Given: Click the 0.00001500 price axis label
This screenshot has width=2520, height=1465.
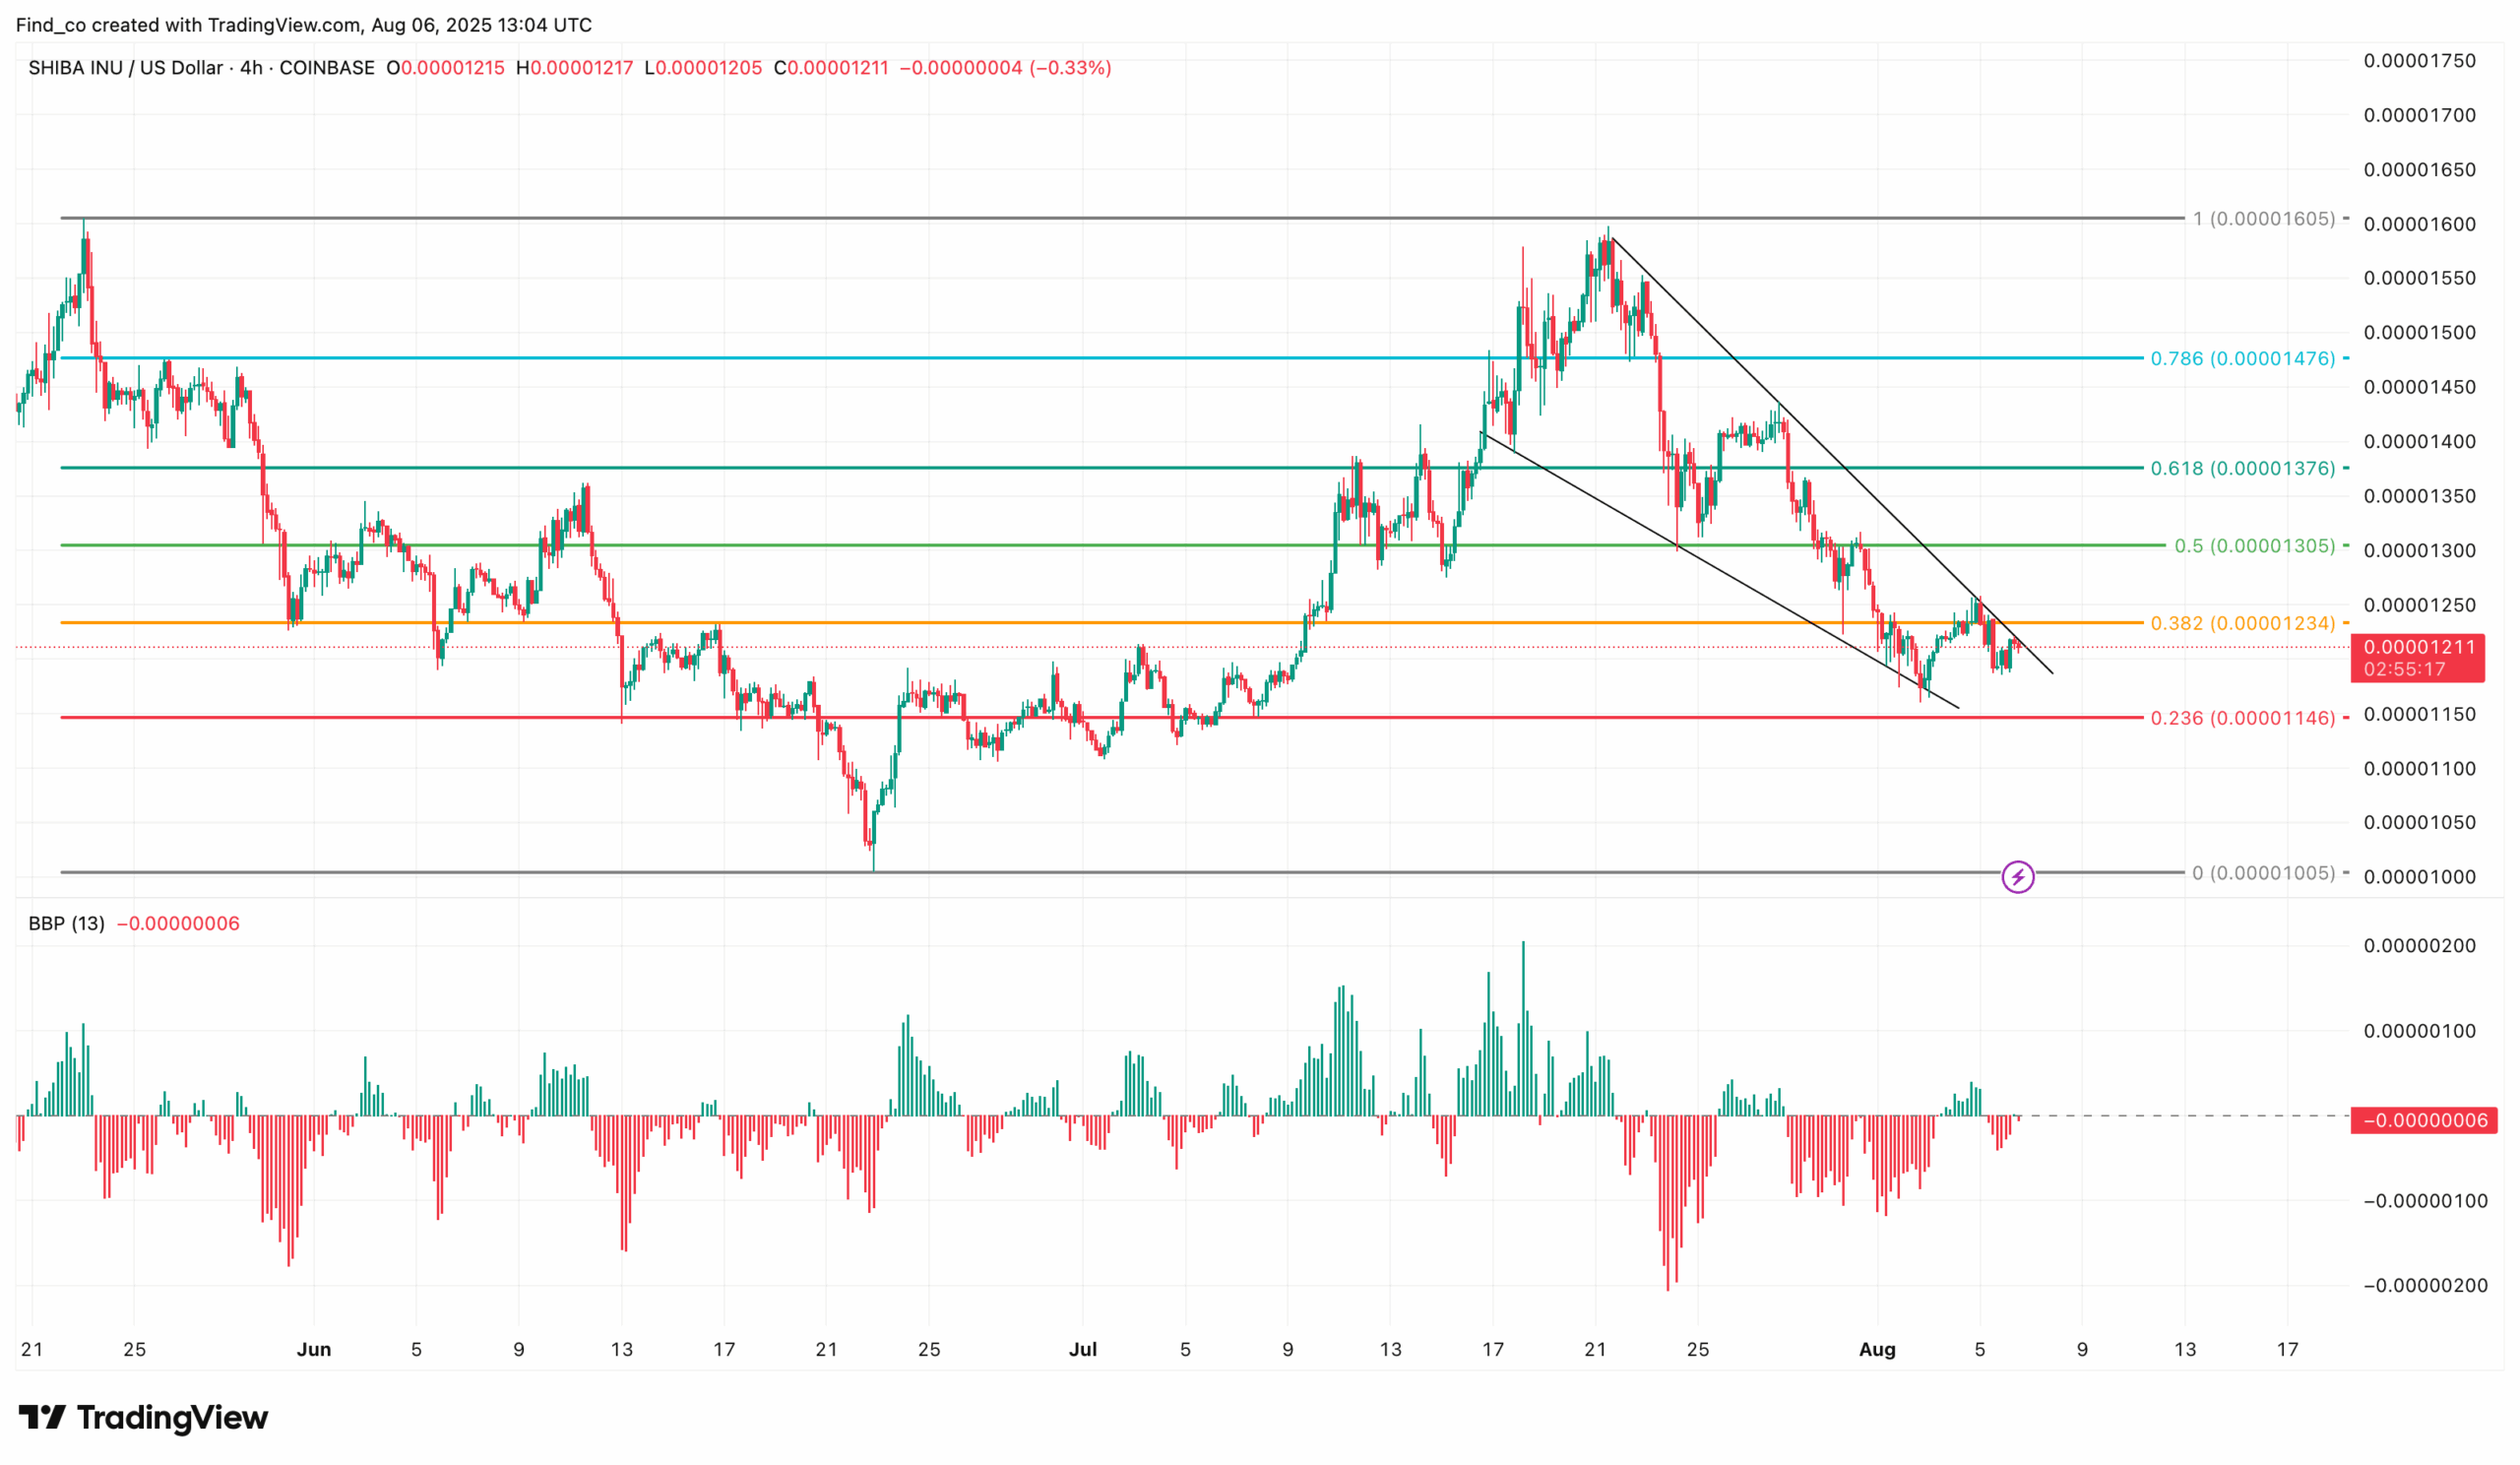Looking at the screenshot, I should click(x=2419, y=333).
